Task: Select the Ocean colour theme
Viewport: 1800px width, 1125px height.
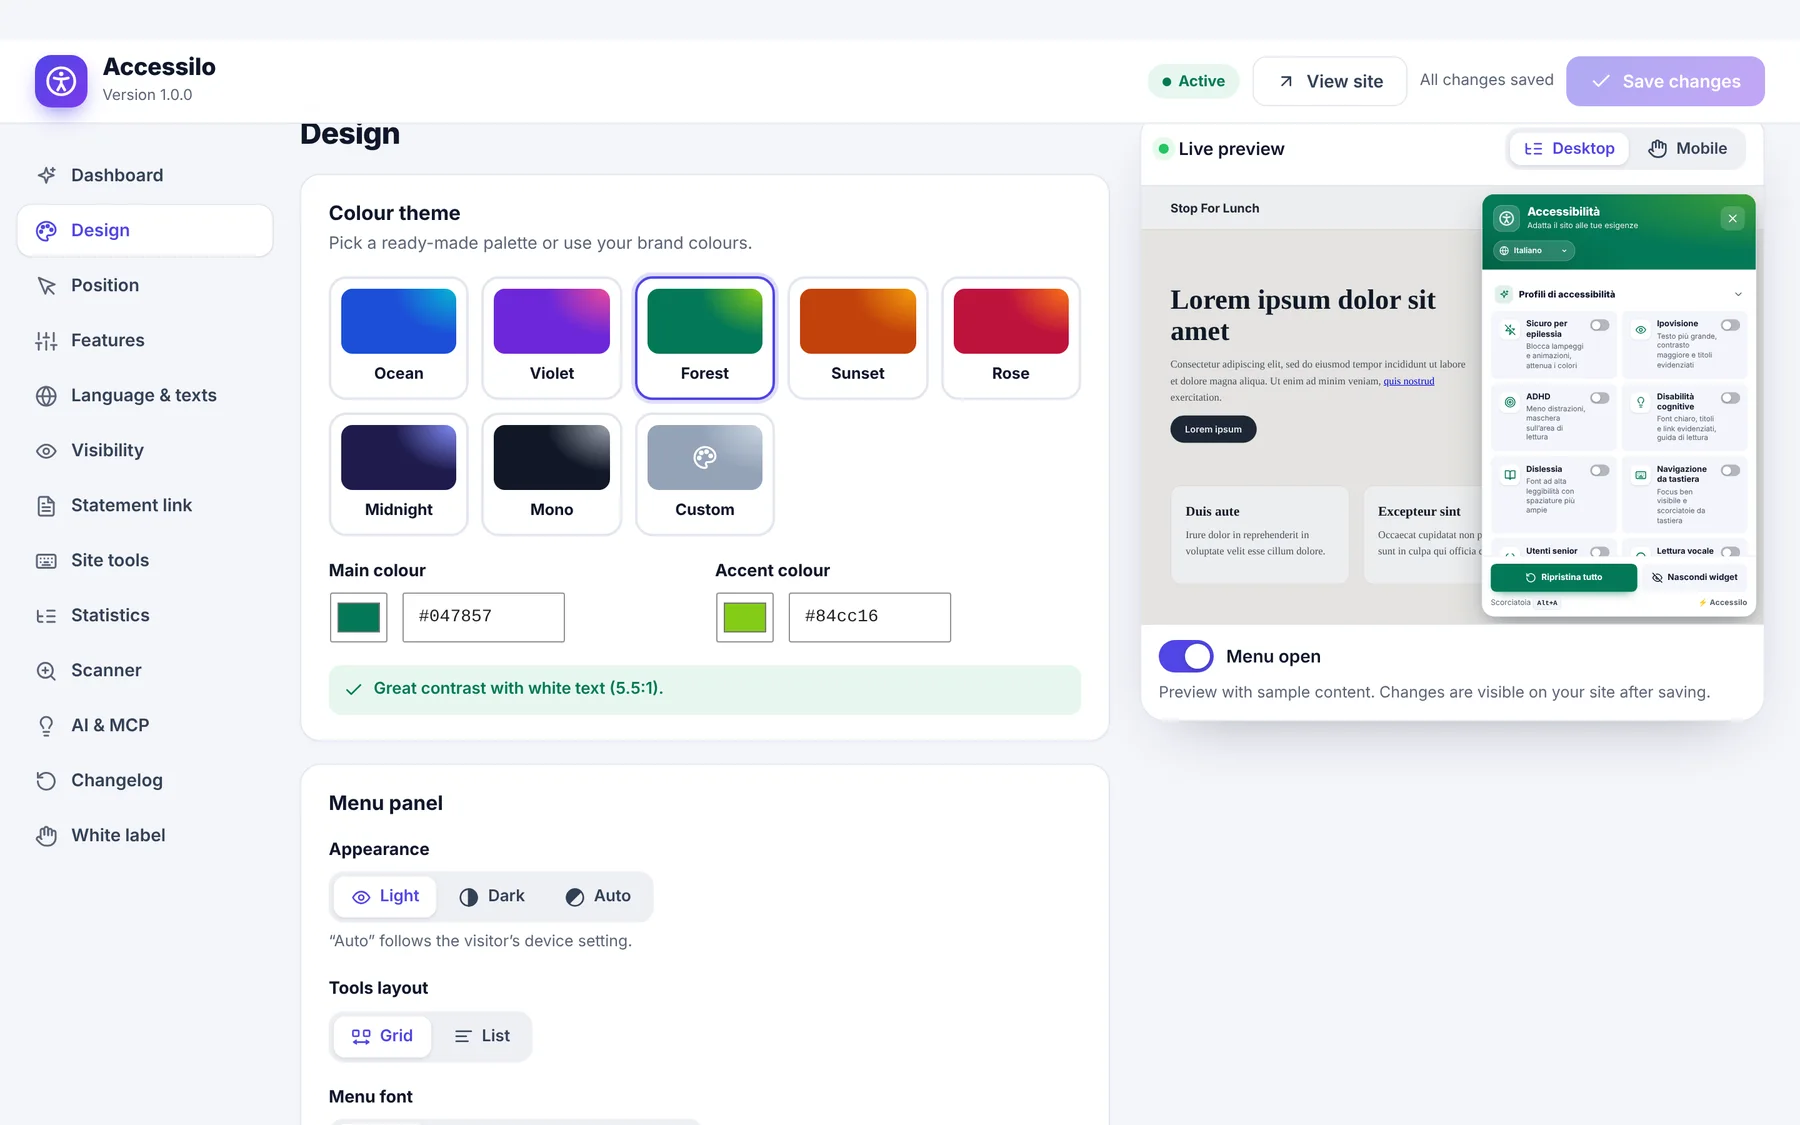Action: click(x=399, y=338)
